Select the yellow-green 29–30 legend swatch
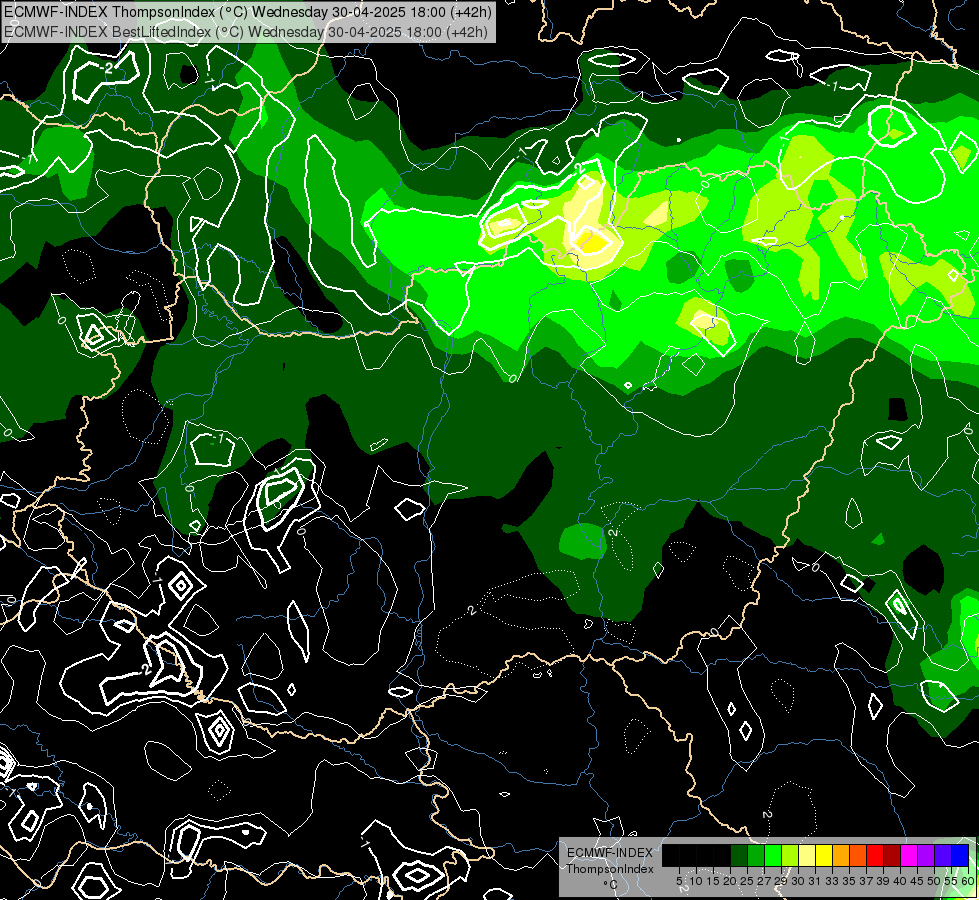This screenshot has width=979, height=900. click(x=790, y=856)
